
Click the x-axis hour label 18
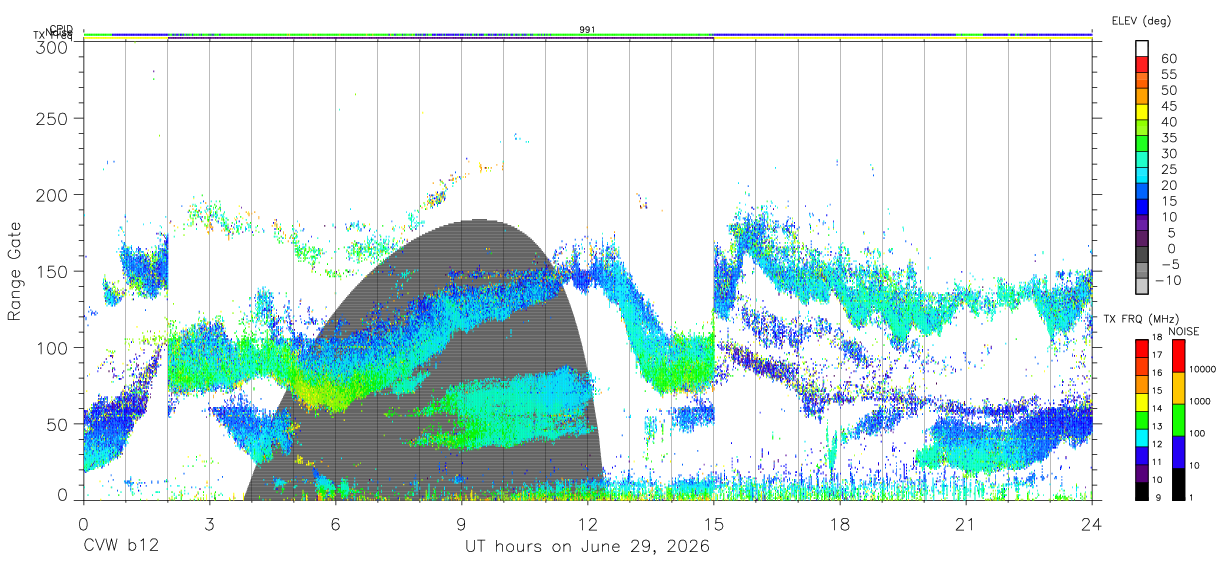click(839, 522)
